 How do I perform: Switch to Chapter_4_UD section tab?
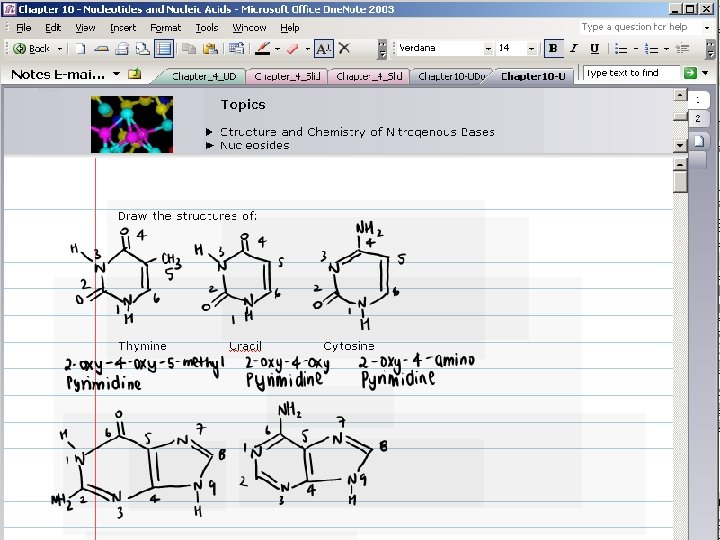[x=203, y=76]
